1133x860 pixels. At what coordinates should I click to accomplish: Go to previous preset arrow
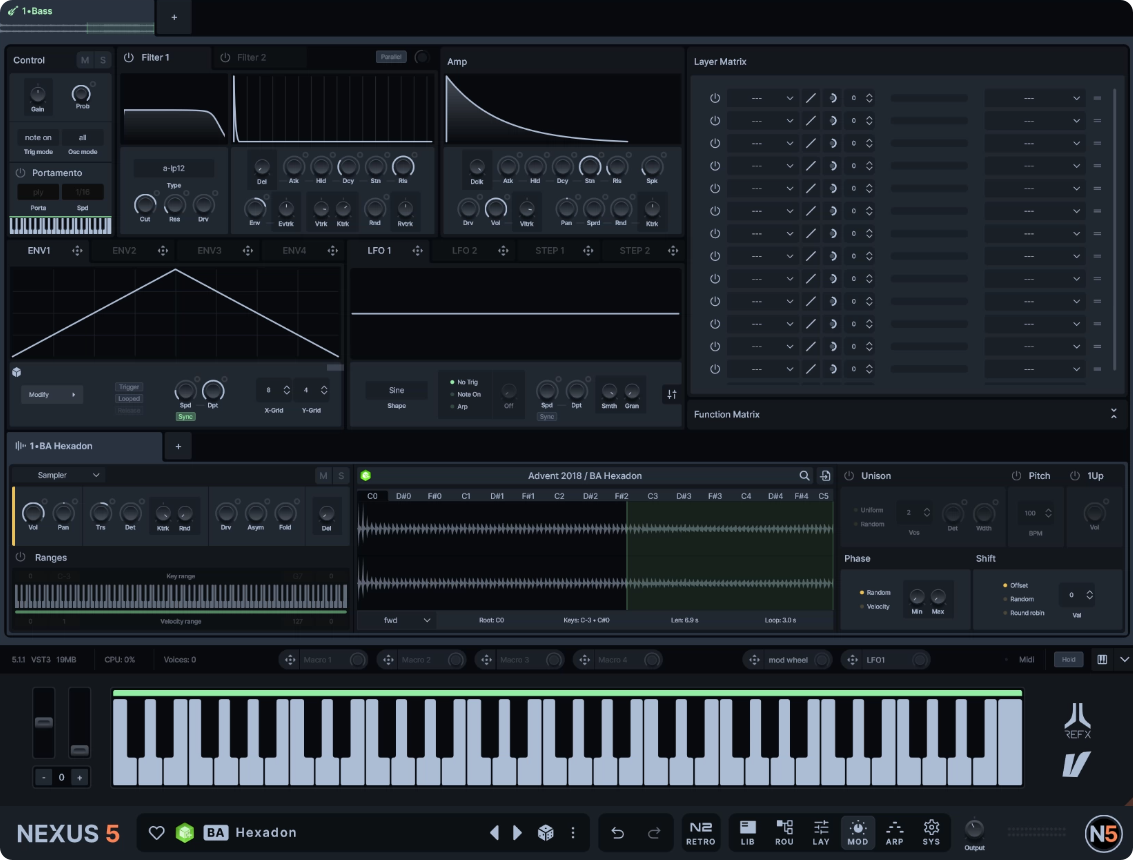(494, 833)
